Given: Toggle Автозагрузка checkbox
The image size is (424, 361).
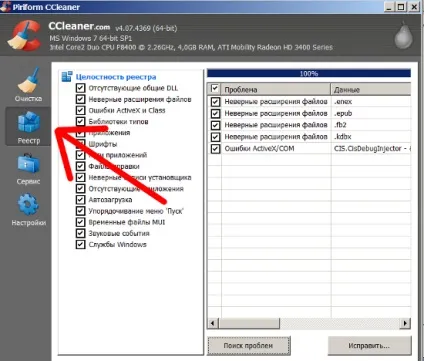Looking at the screenshot, I should [80, 200].
